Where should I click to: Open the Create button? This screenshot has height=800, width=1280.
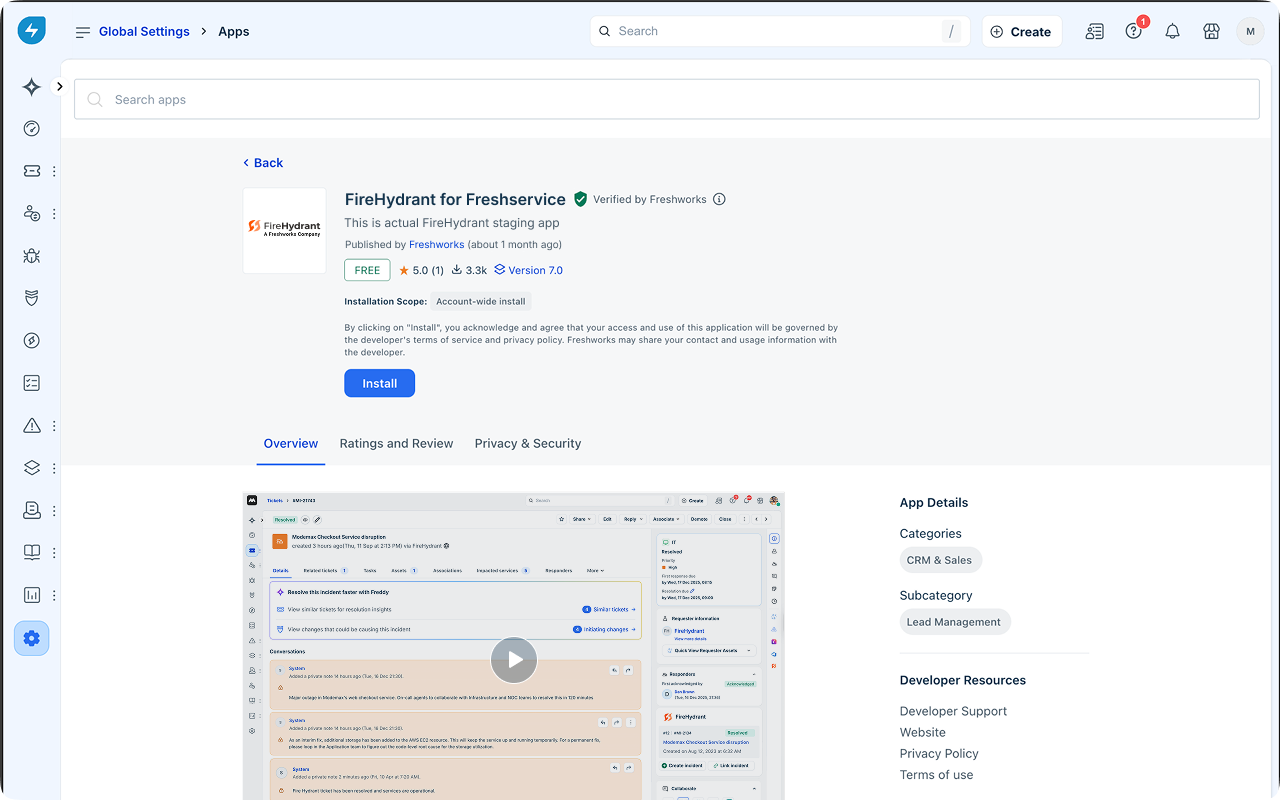pos(1021,31)
